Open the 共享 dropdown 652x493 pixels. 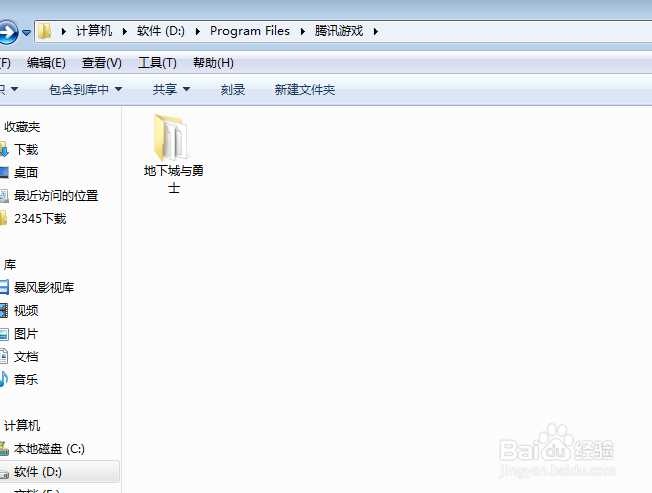(171, 89)
